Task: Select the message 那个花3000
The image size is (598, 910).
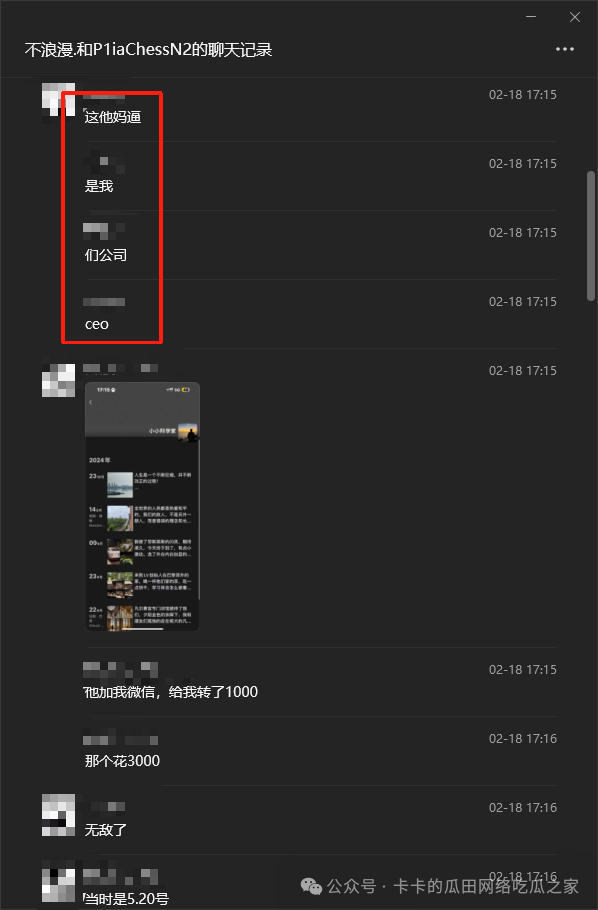Action: pyautogui.click(x=122, y=761)
